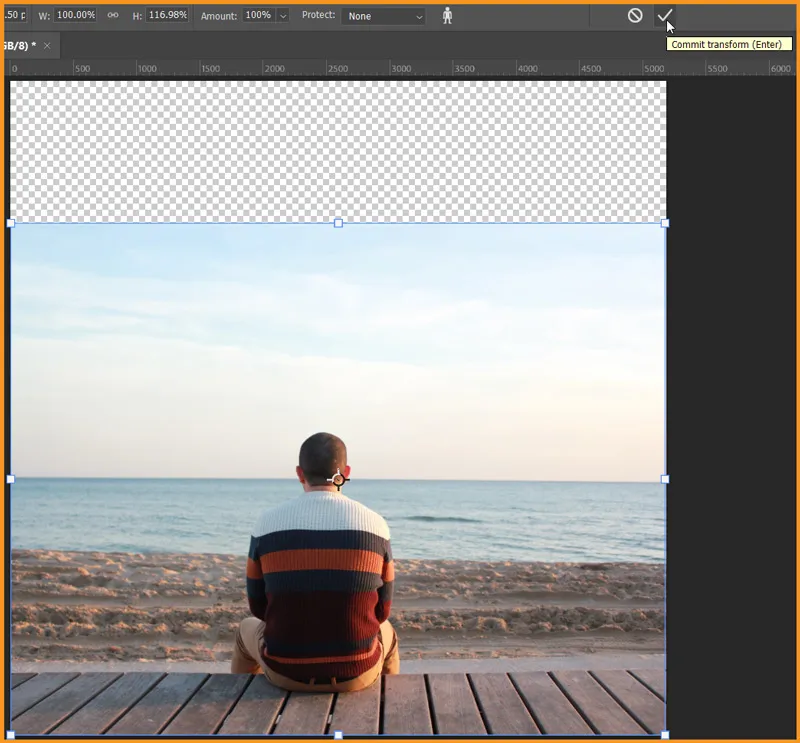Screen dimensions: 800x743
Task: Click the top-left corner transform handle
Action: pos(11,223)
